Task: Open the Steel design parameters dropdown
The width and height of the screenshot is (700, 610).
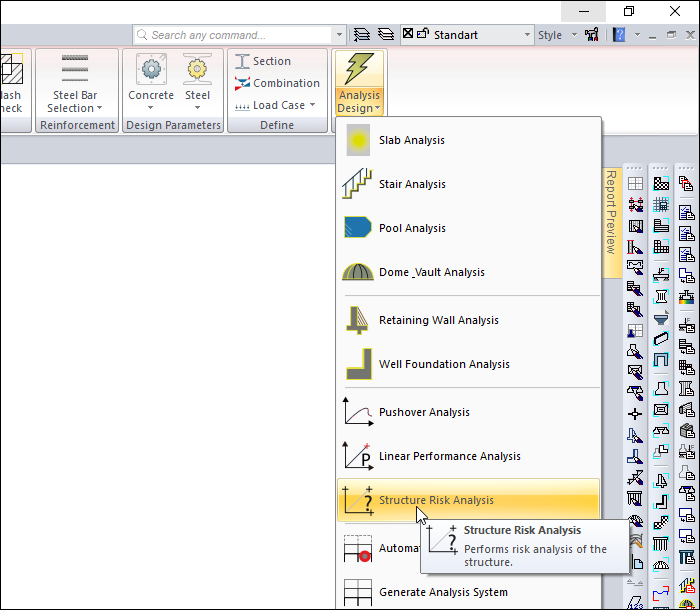Action: click(197, 83)
